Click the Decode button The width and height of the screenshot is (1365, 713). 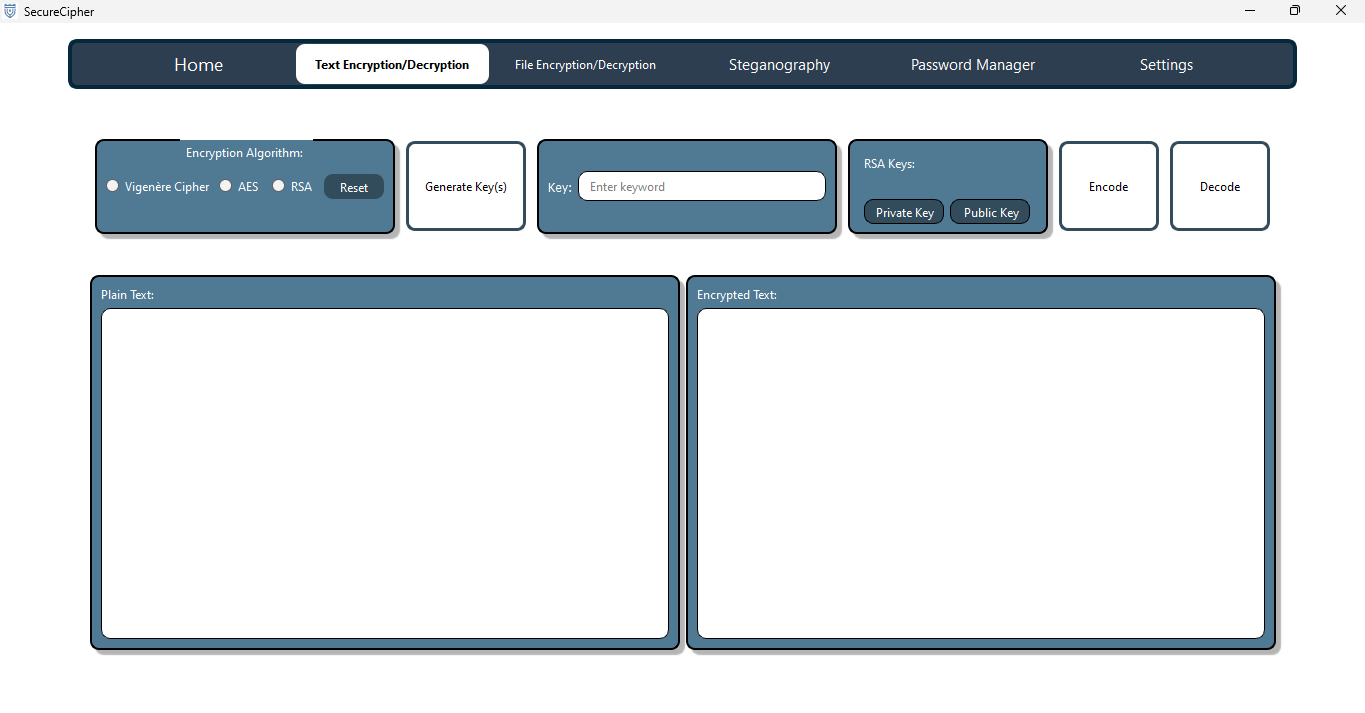click(1219, 186)
